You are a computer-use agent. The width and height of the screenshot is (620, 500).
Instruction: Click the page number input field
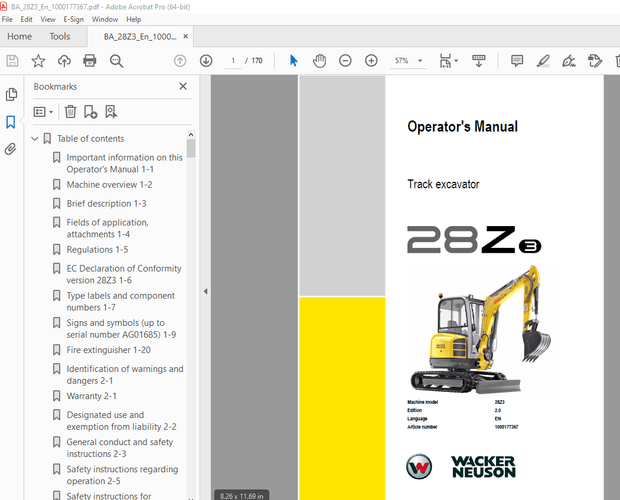(x=233, y=61)
